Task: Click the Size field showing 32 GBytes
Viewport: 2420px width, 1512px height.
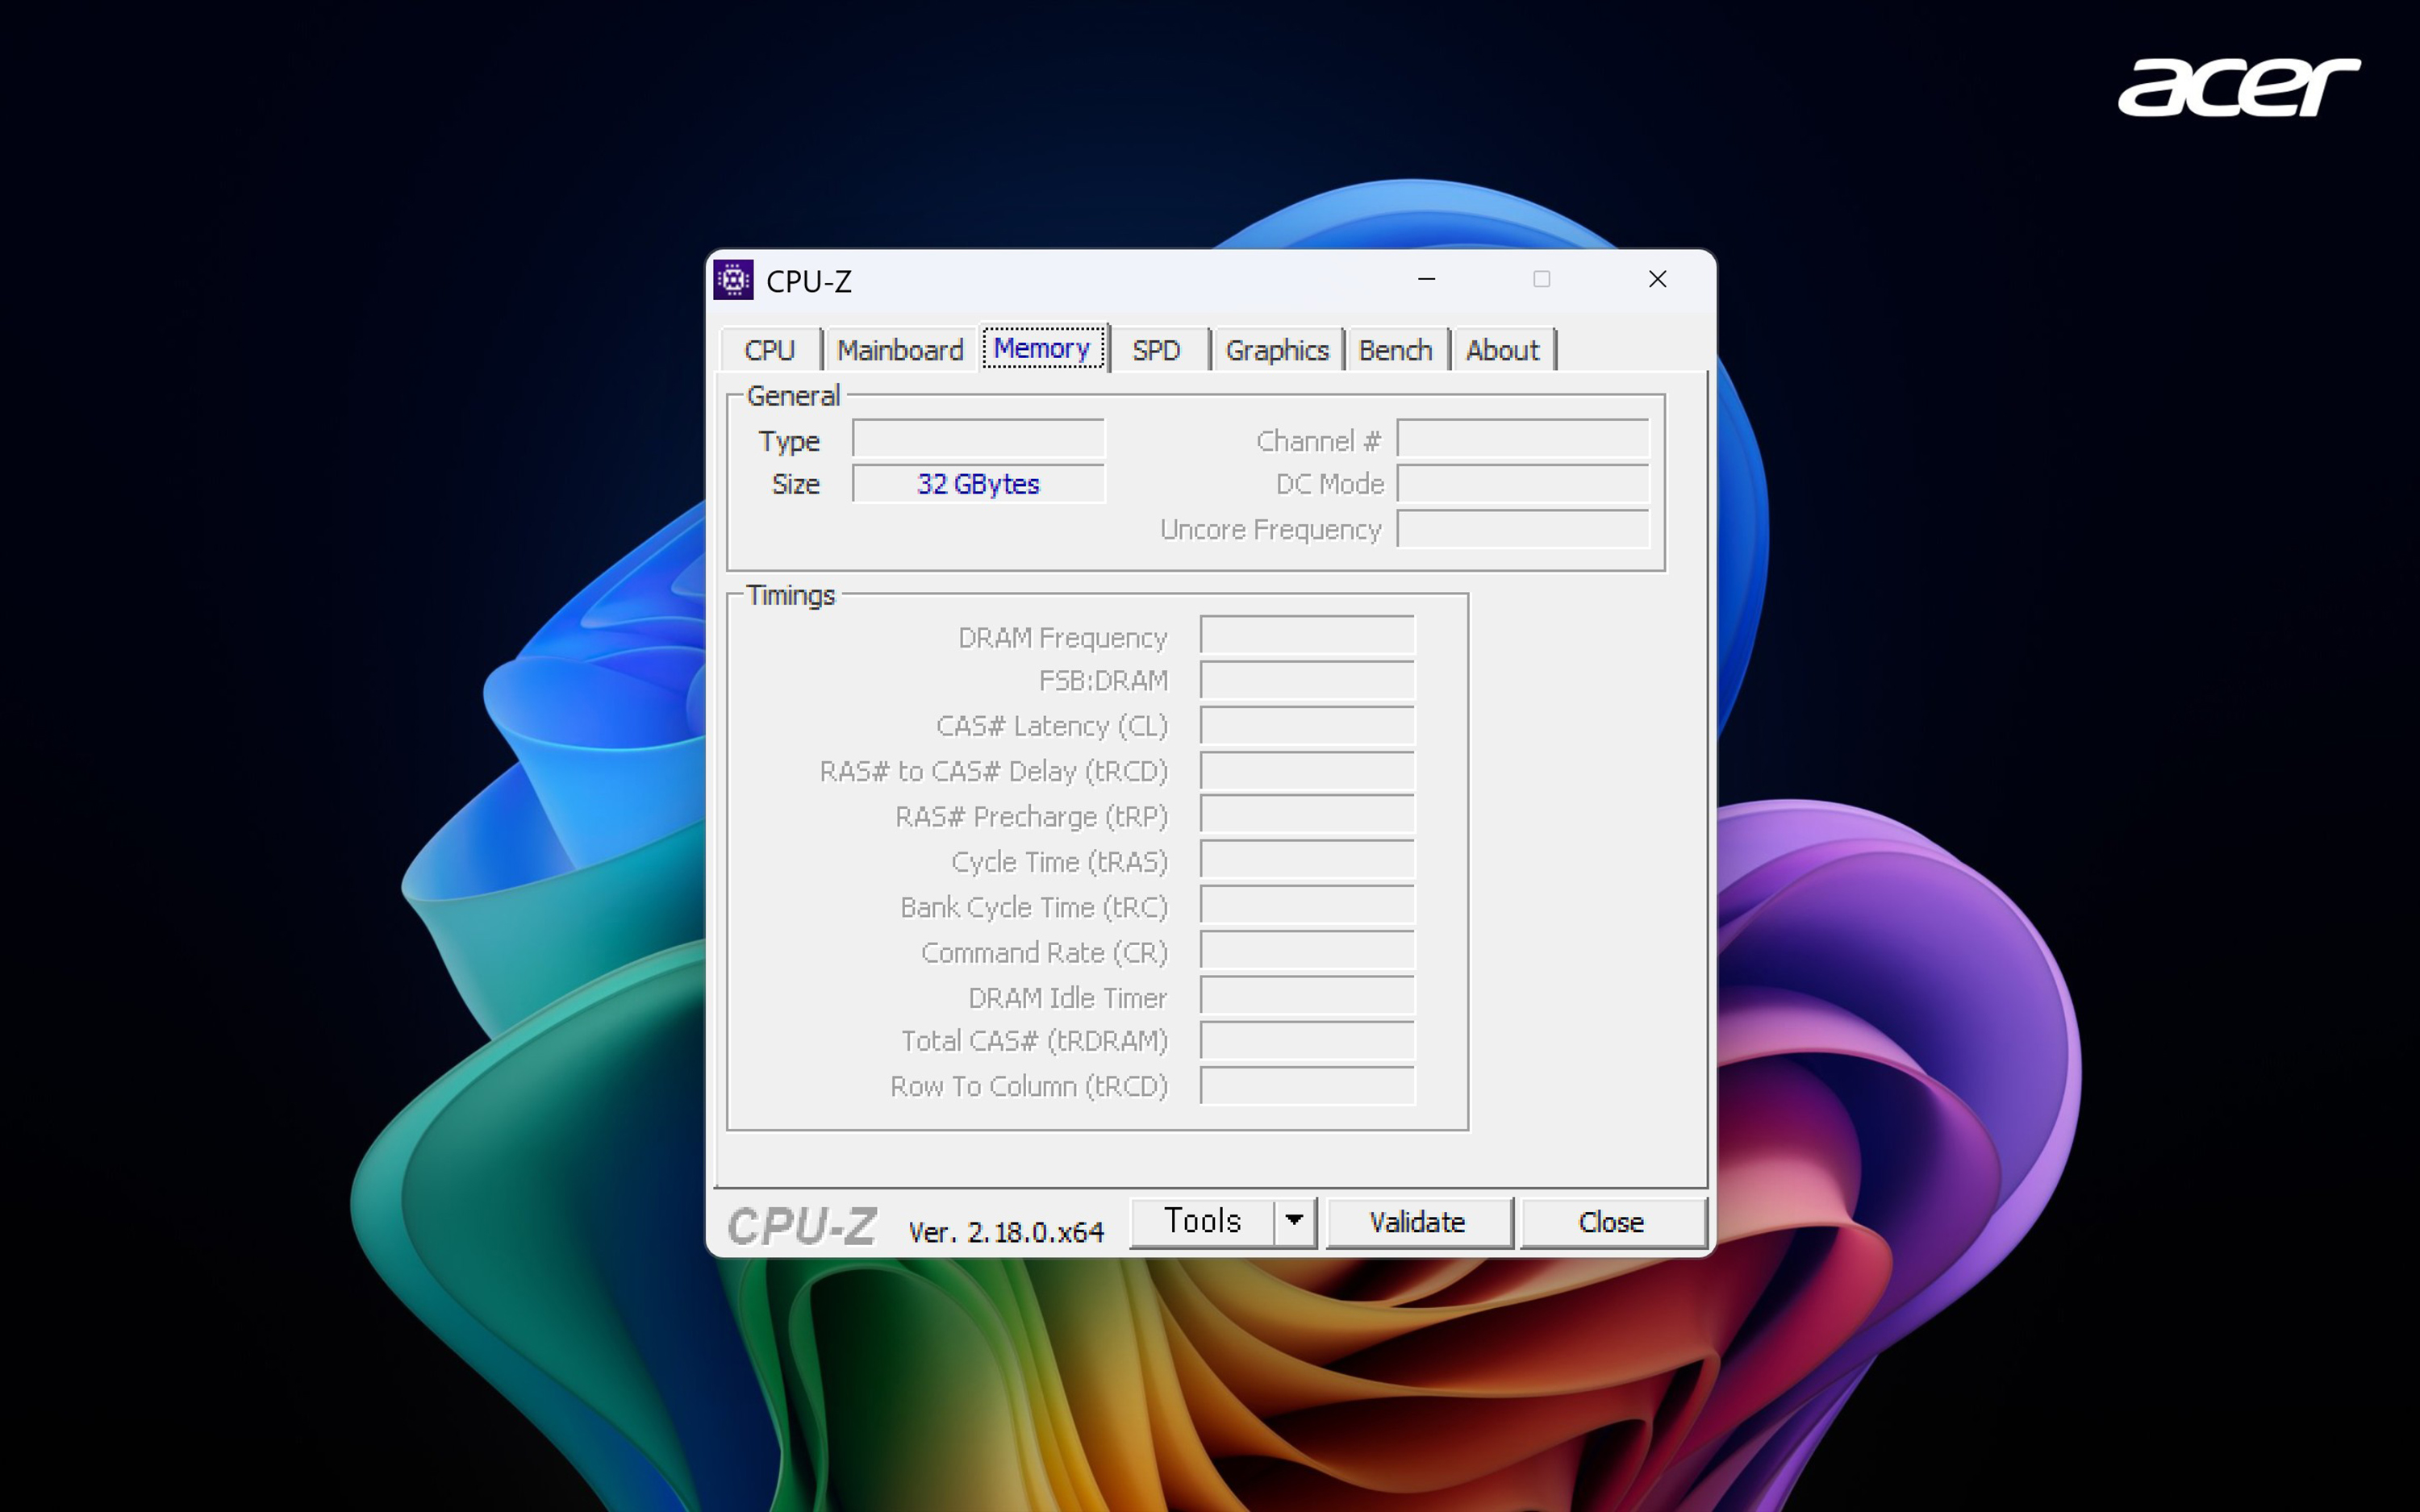Action: click(x=978, y=484)
